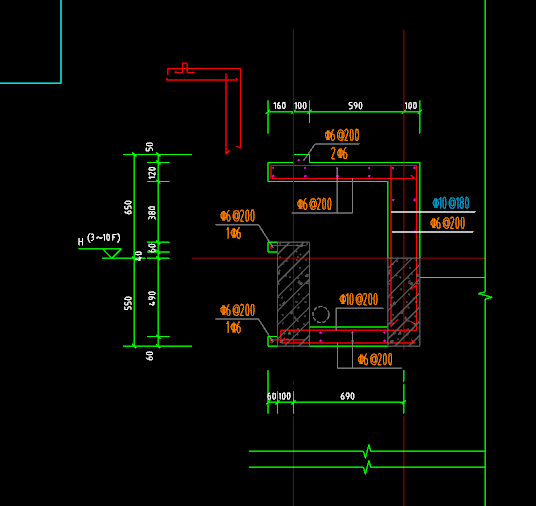Click hatched wall beneath the red vertical stirrup
The height and width of the screenshot is (506, 536).
click(404, 302)
